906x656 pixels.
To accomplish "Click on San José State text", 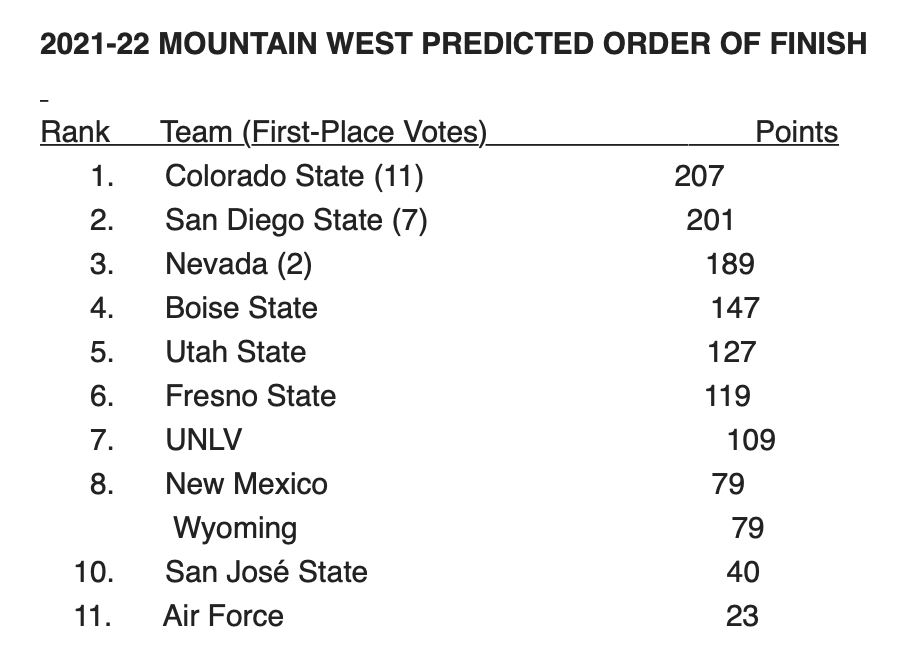I will tap(266, 572).
